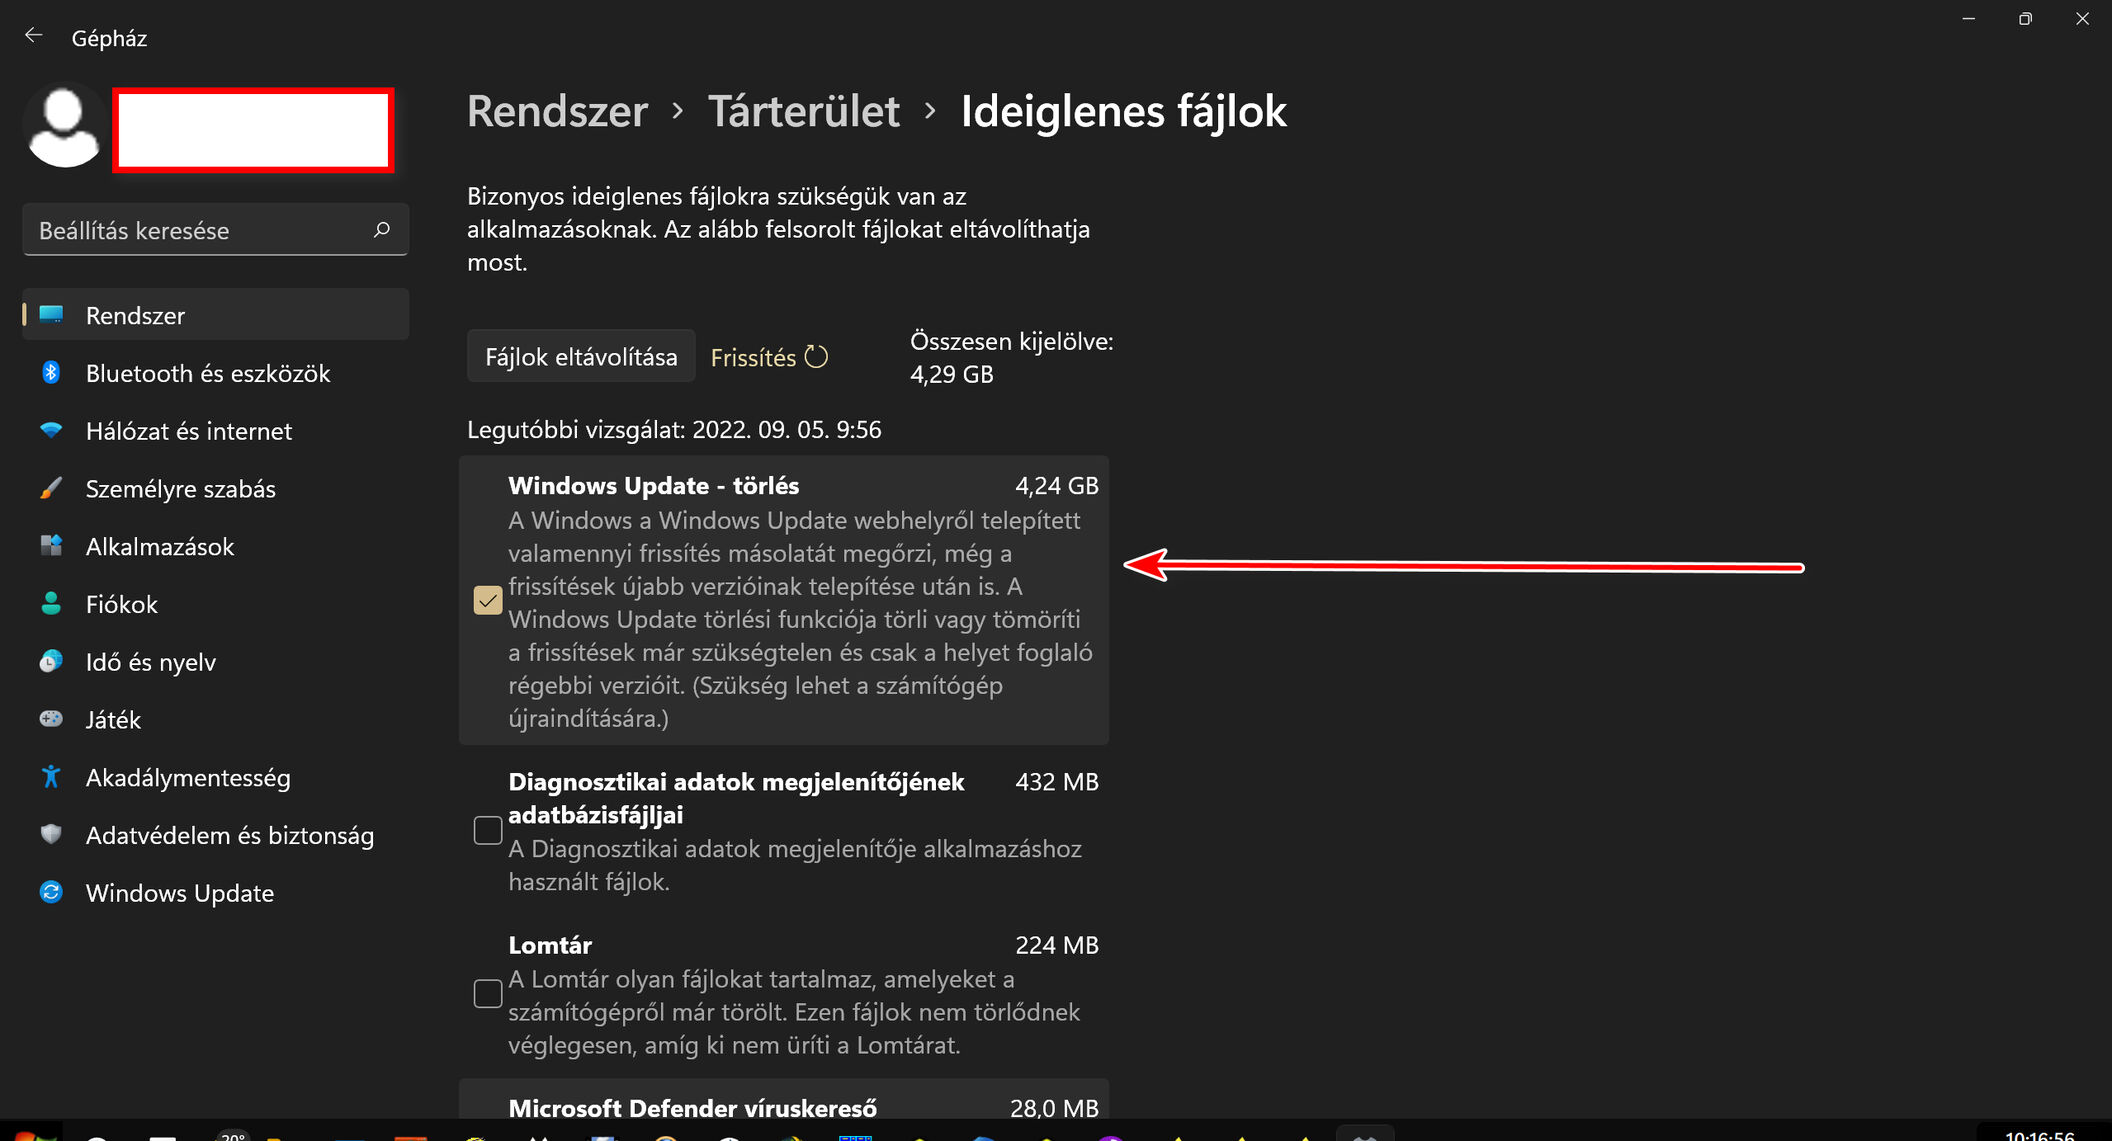The image size is (2112, 1141).
Task: Click the refresh circular arrow icon
Action: (x=816, y=357)
